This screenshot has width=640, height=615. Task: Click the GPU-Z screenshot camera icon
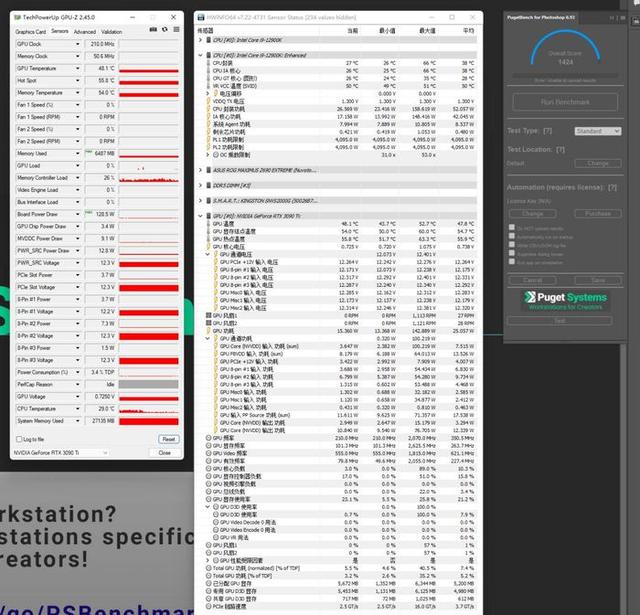pyautogui.click(x=155, y=31)
